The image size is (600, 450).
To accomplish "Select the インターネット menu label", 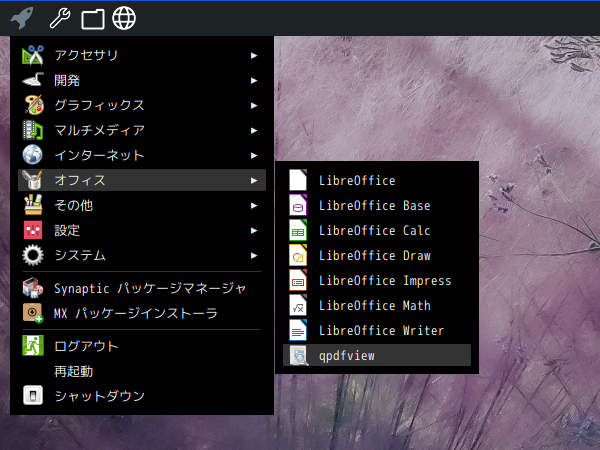I will tap(99, 155).
